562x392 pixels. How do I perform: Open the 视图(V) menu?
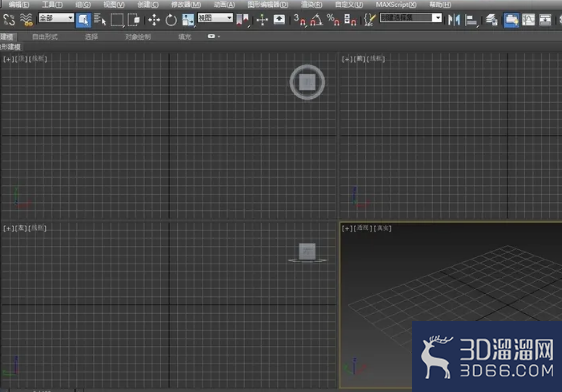(114, 5)
